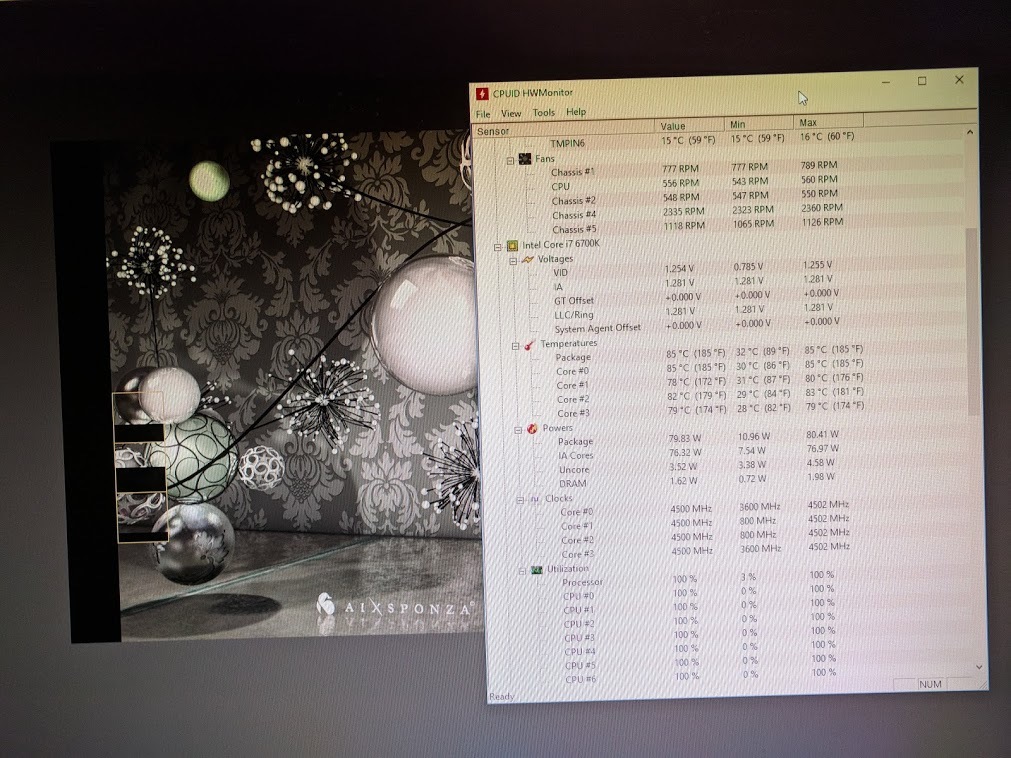Click the HWMonitor red lightning app icon

coord(482,94)
